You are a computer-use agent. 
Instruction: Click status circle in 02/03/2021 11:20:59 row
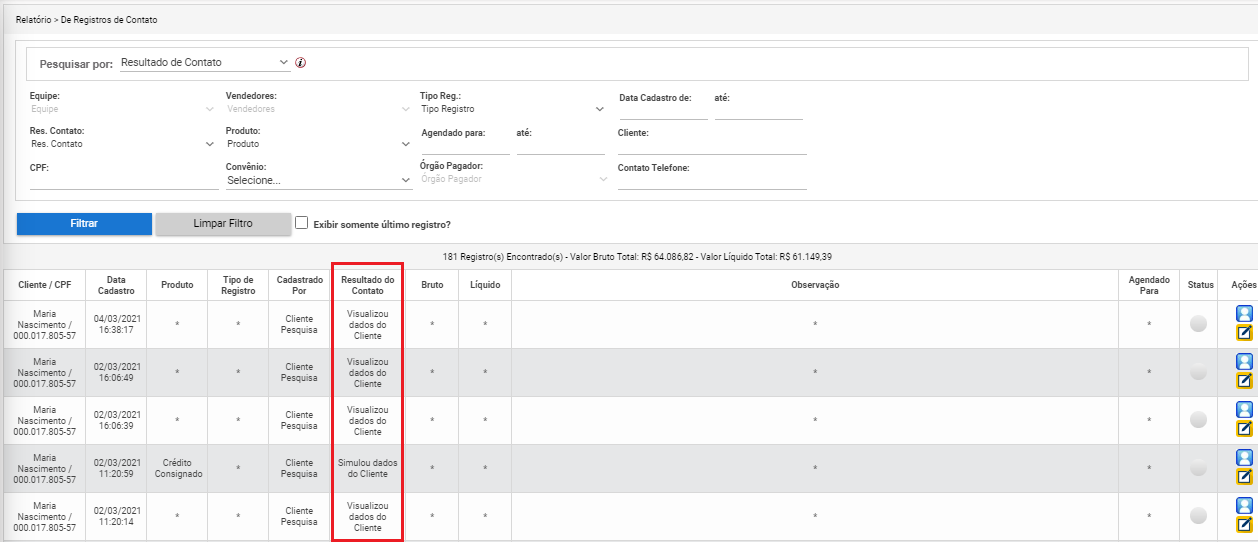[x=1199, y=468]
